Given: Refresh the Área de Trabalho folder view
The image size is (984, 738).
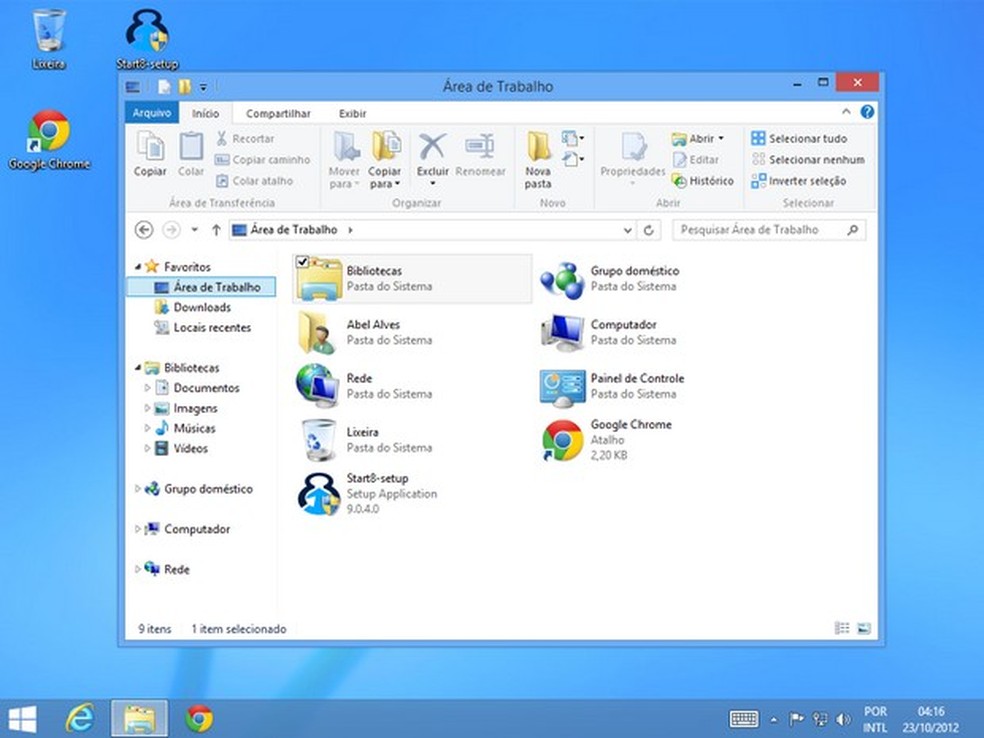Looking at the screenshot, I should click(x=649, y=230).
